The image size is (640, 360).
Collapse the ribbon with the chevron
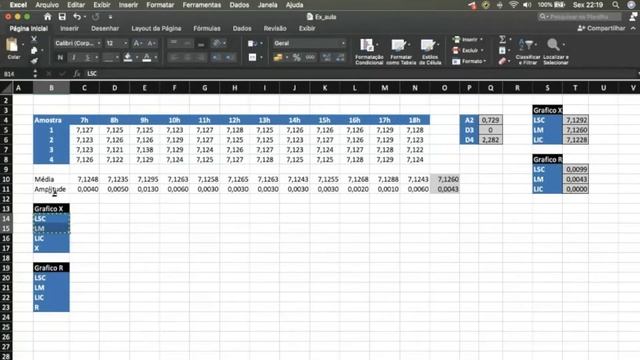click(x=633, y=28)
